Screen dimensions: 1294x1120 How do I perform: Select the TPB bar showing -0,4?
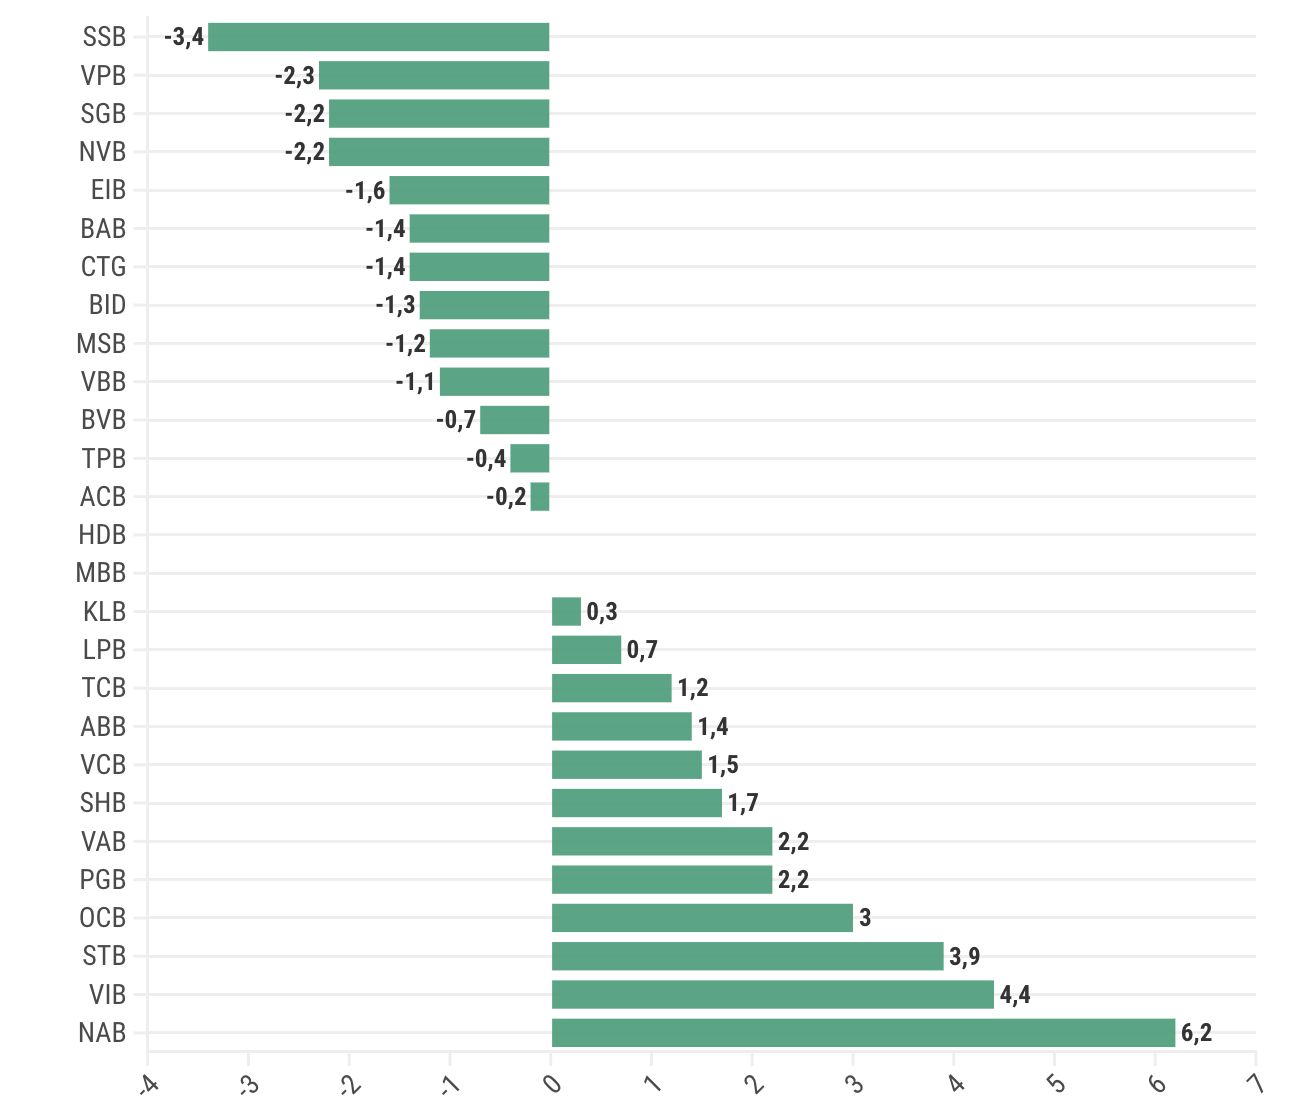click(x=530, y=458)
